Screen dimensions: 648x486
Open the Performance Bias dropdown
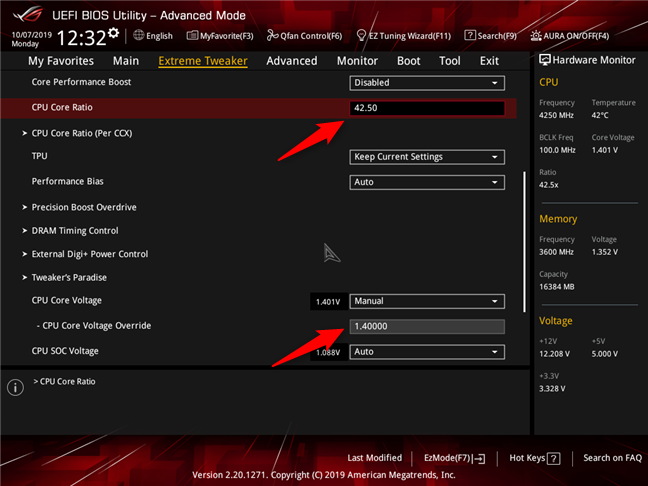[x=427, y=182]
